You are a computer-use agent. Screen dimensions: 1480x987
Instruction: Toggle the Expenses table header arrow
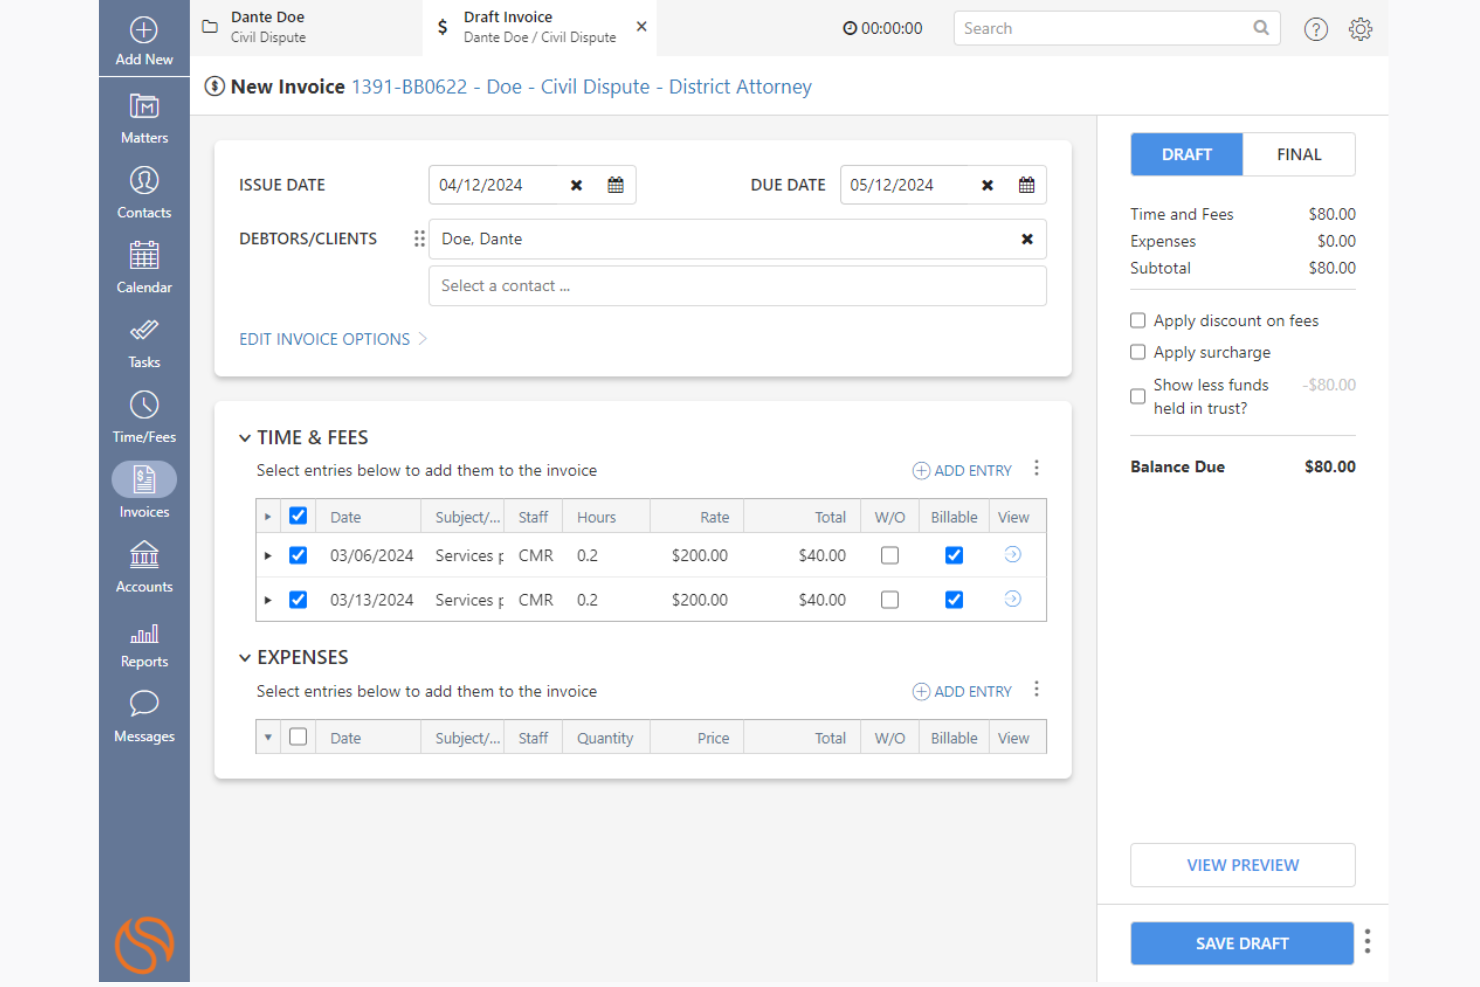(268, 738)
